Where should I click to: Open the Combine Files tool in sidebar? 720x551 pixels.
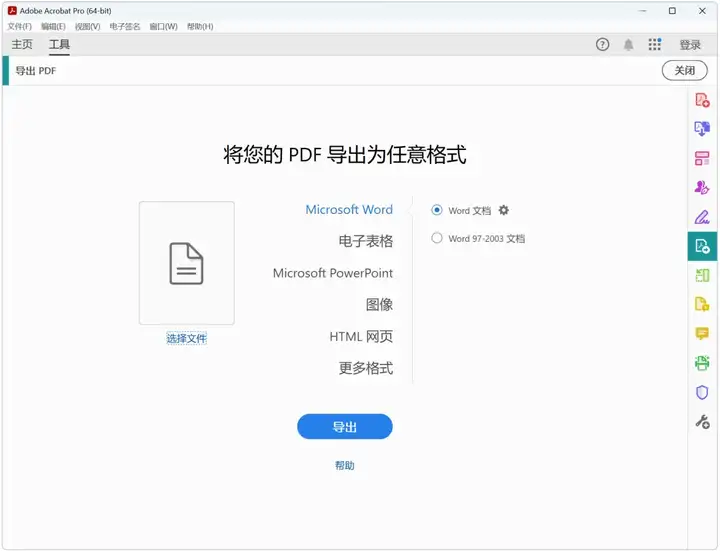point(702,129)
